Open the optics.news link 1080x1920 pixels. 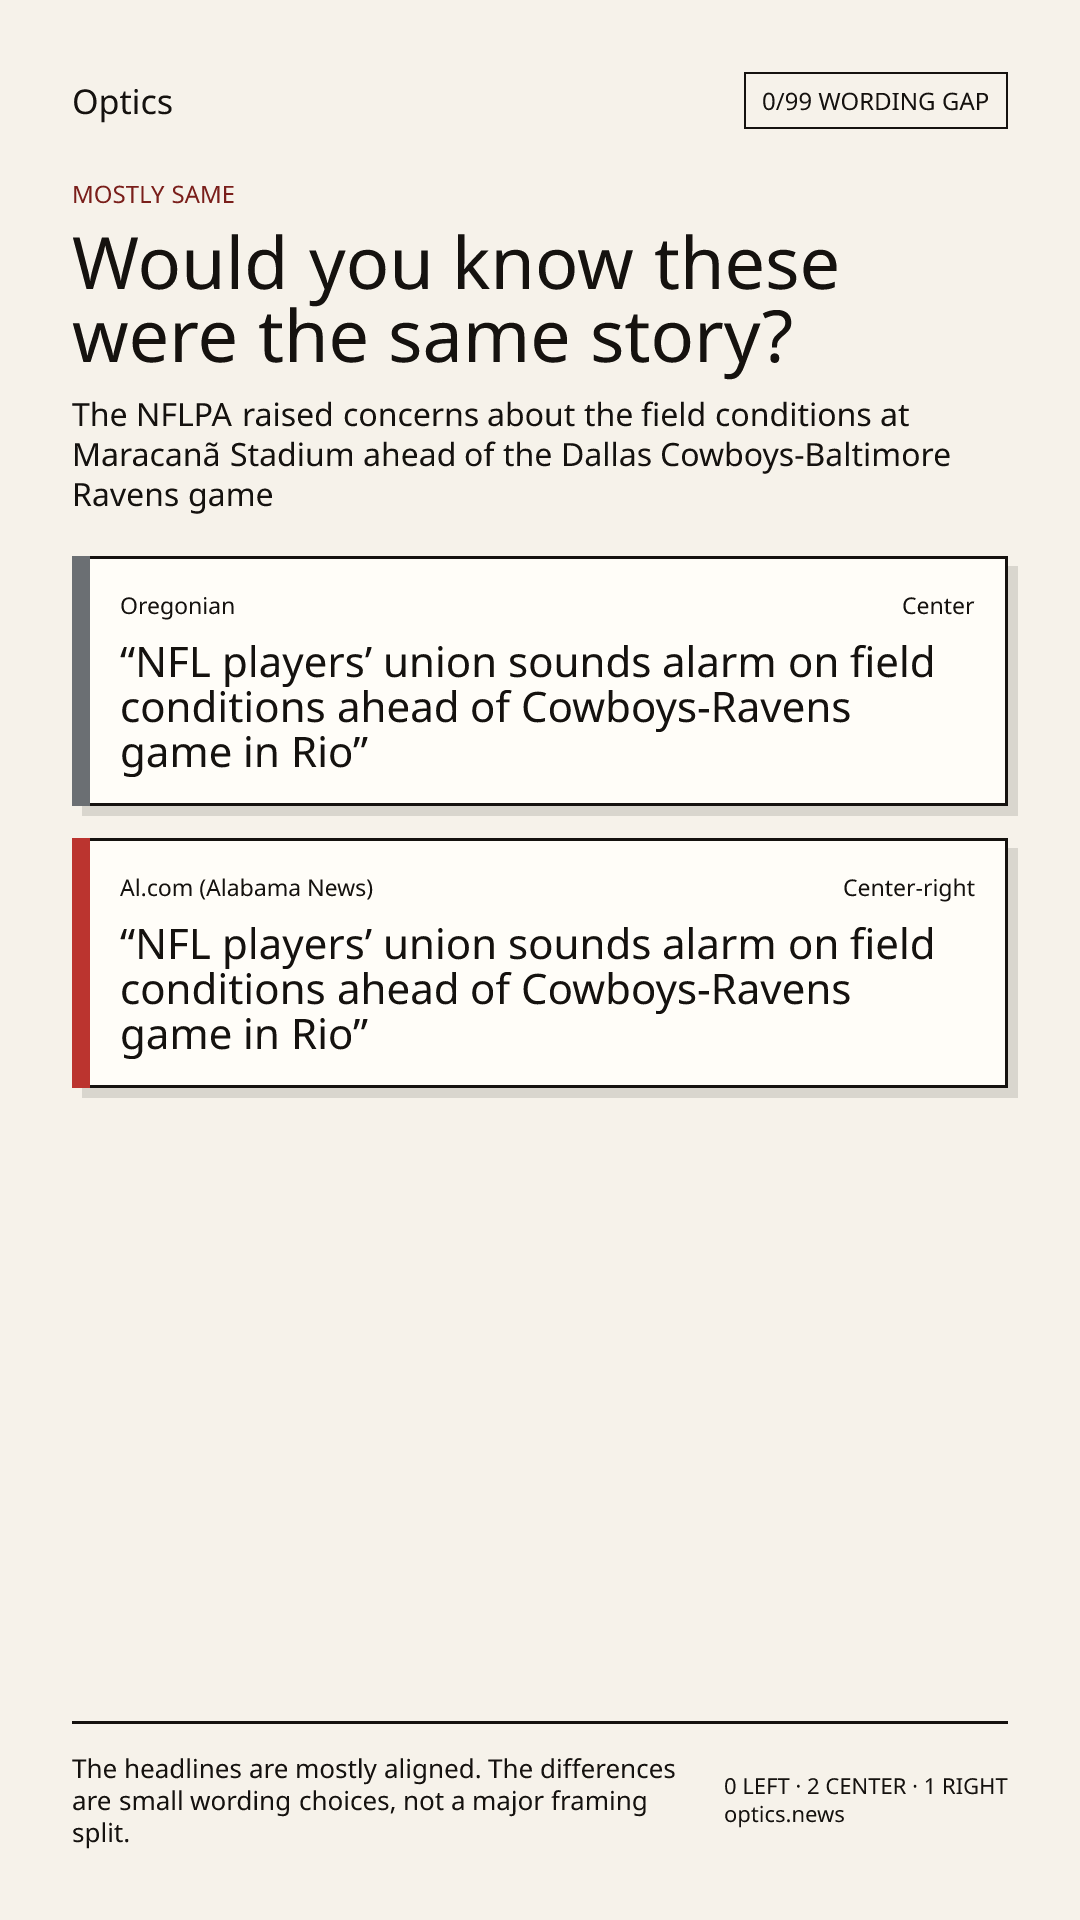[x=784, y=1815]
